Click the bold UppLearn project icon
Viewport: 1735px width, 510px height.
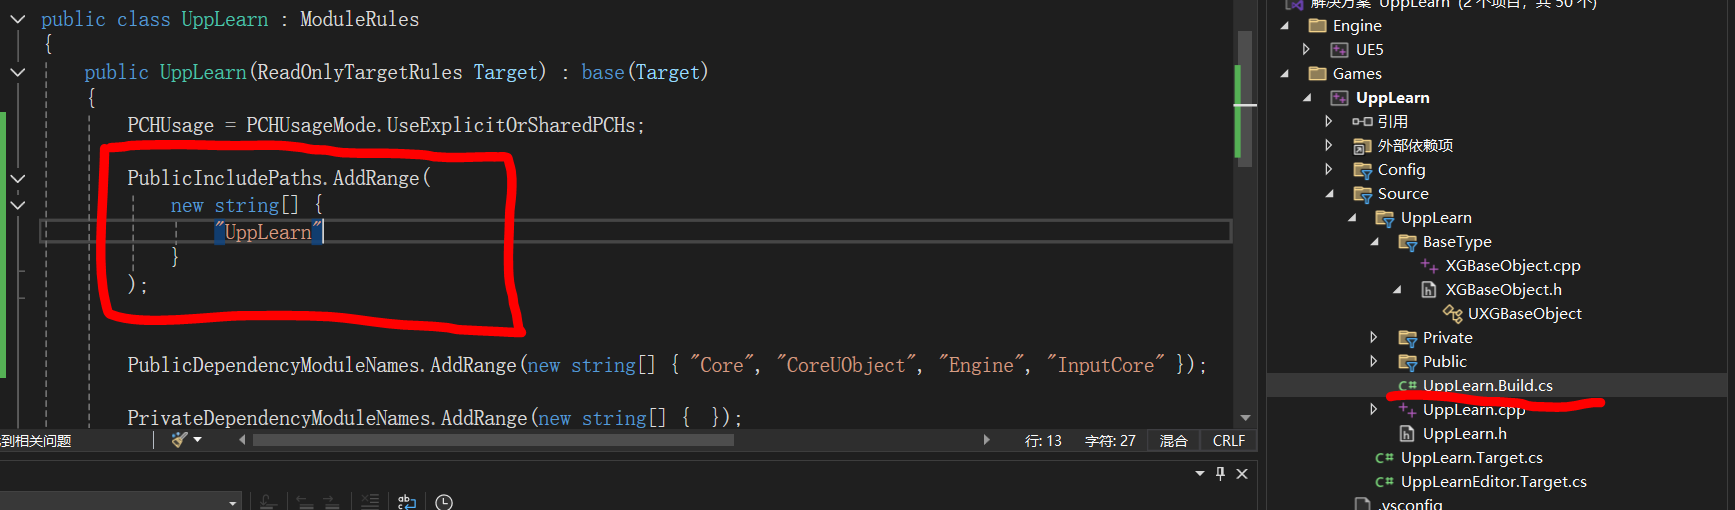click(x=1340, y=98)
